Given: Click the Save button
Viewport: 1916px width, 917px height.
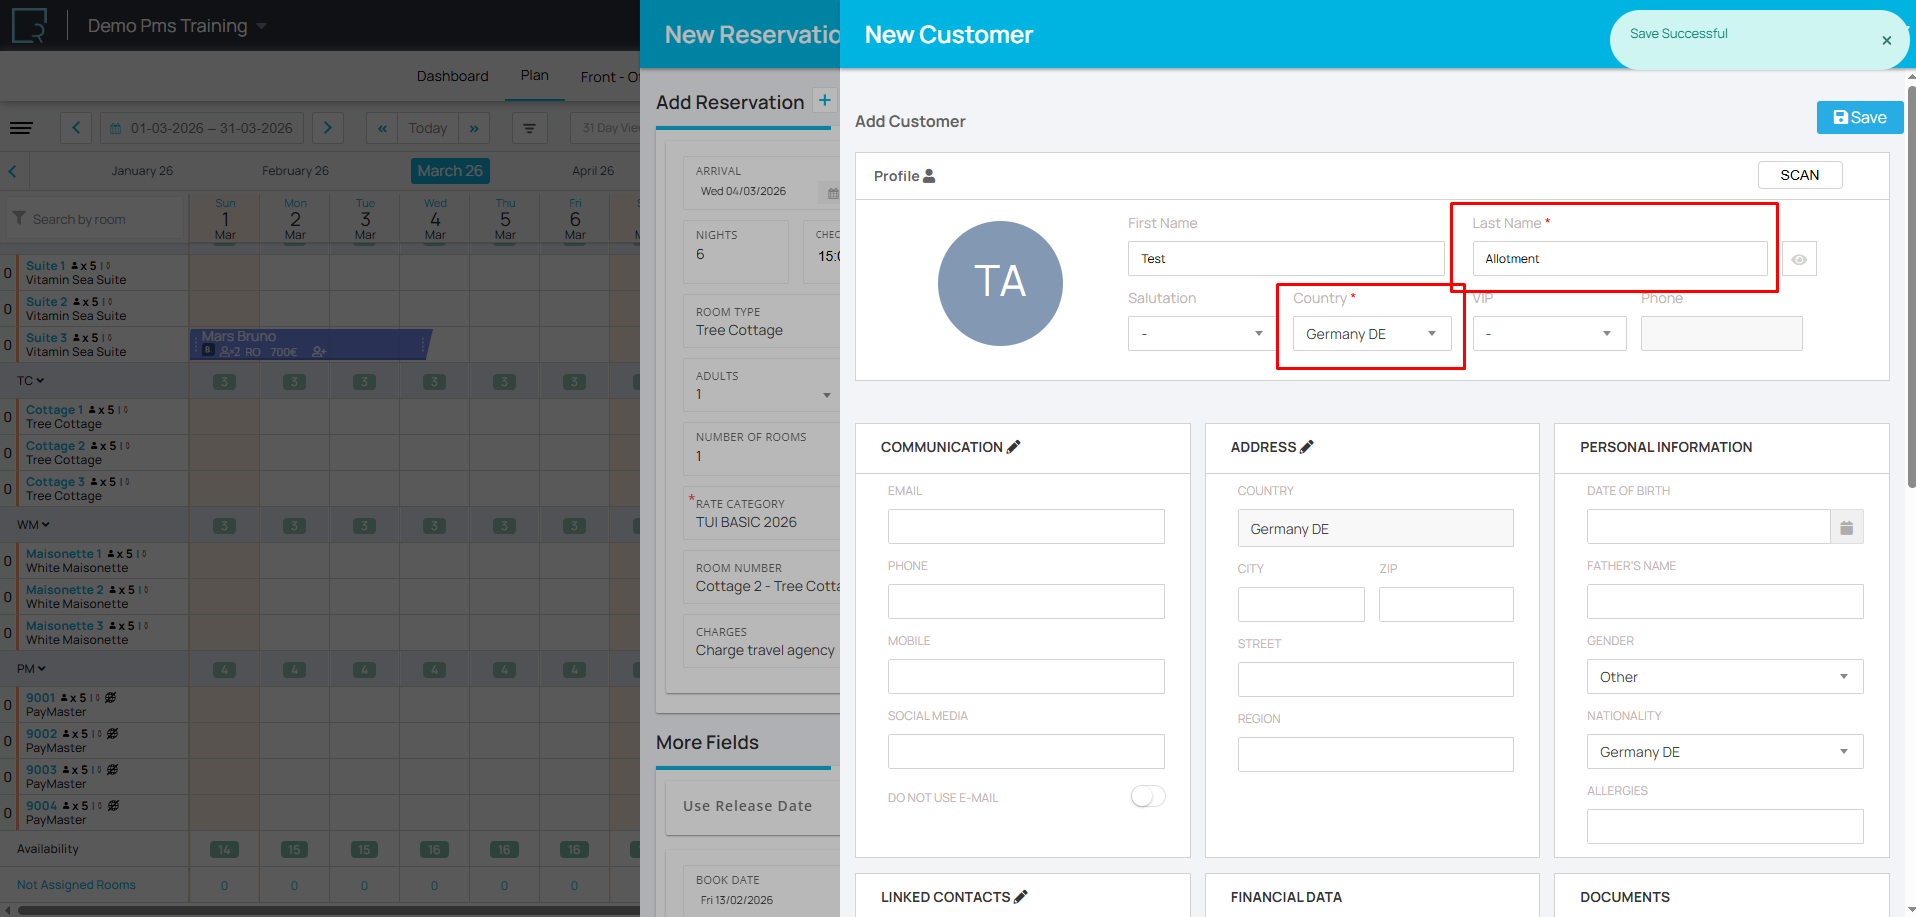Looking at the screenshot, I should click(x=1859, y=118).
